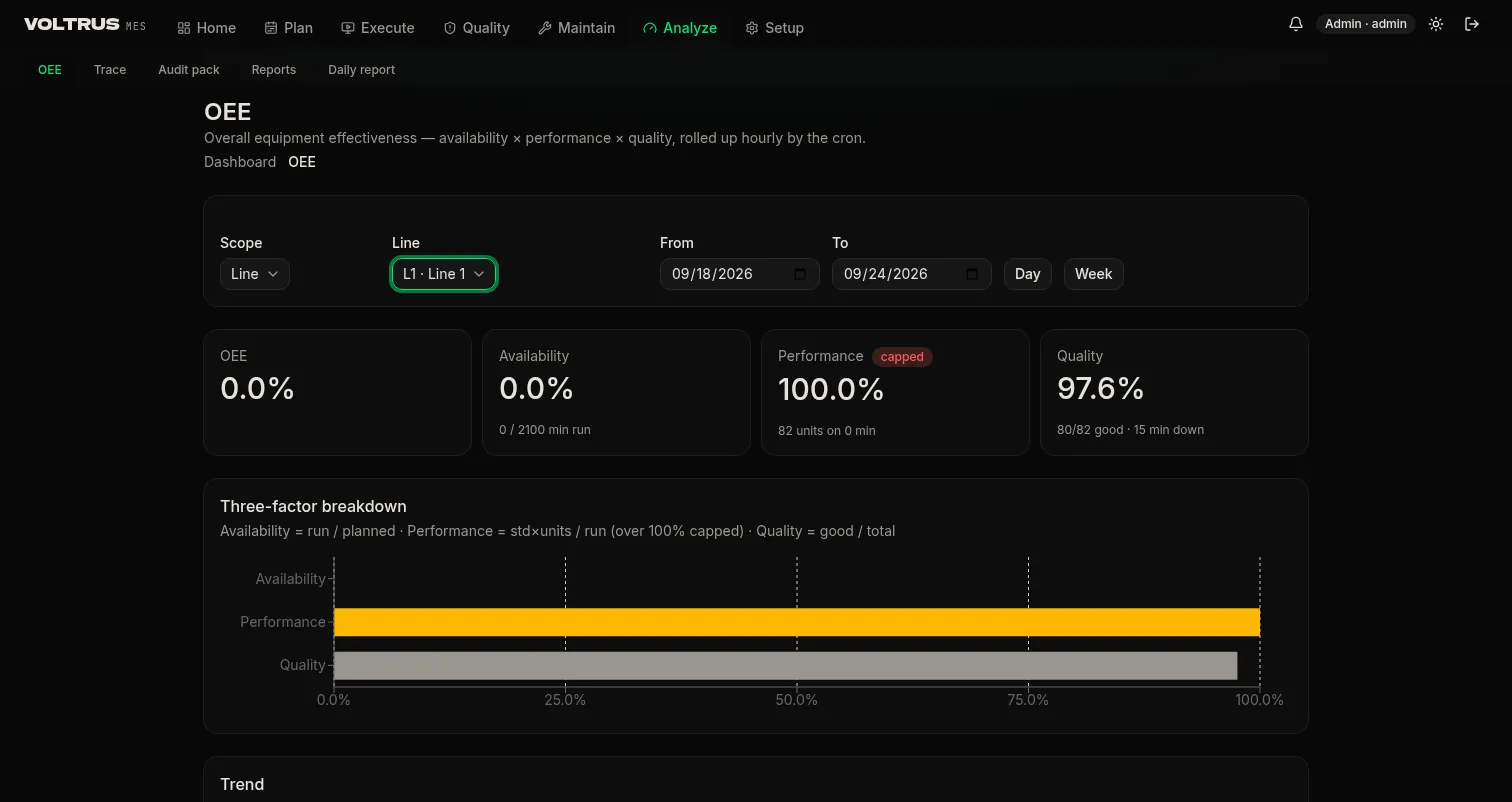
Task: Click the From date field 09/18/2026
Action: click(740, 274)
